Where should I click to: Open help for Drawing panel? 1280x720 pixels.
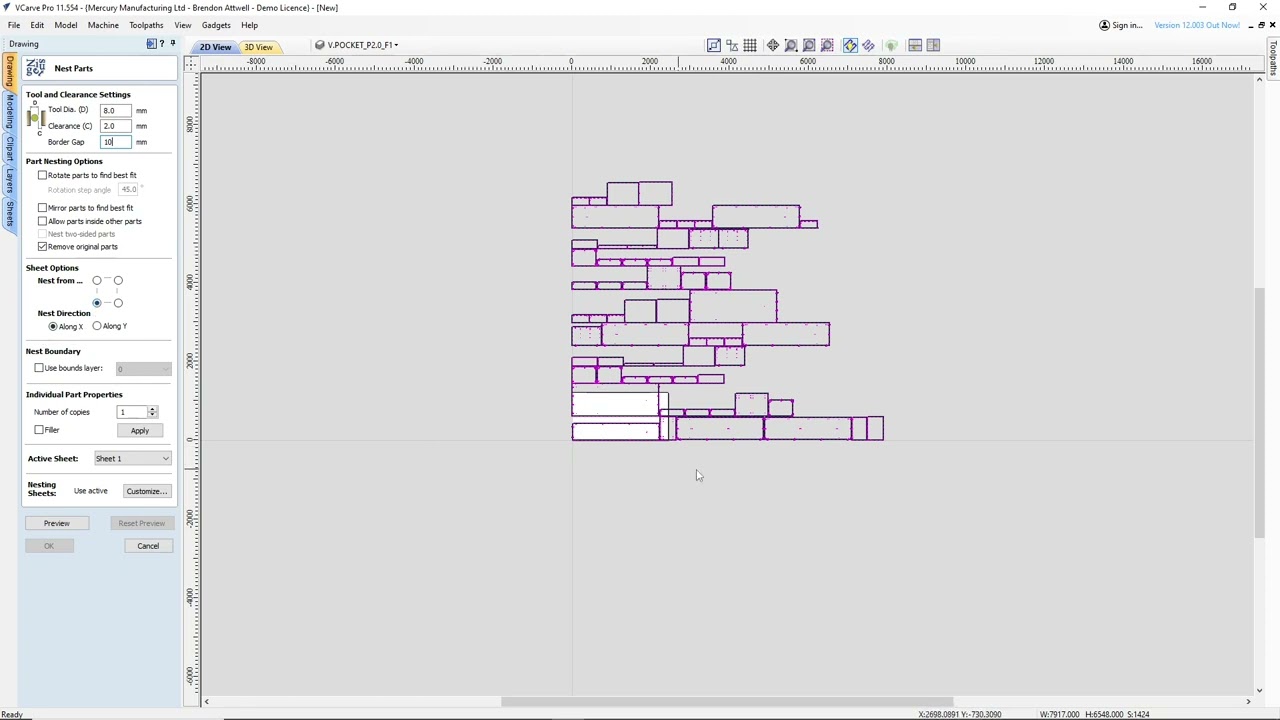[162, 44]
